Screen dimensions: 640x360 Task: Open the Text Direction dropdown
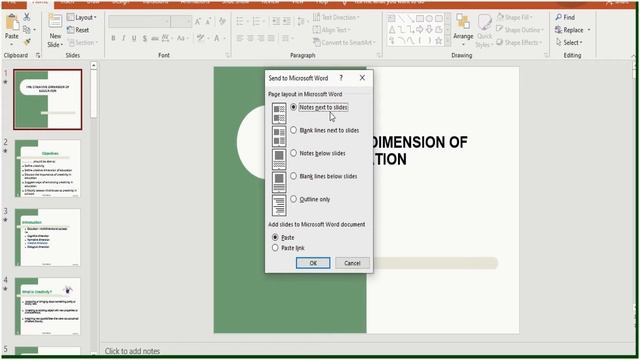pyautogui.click(x=336, y=17)
